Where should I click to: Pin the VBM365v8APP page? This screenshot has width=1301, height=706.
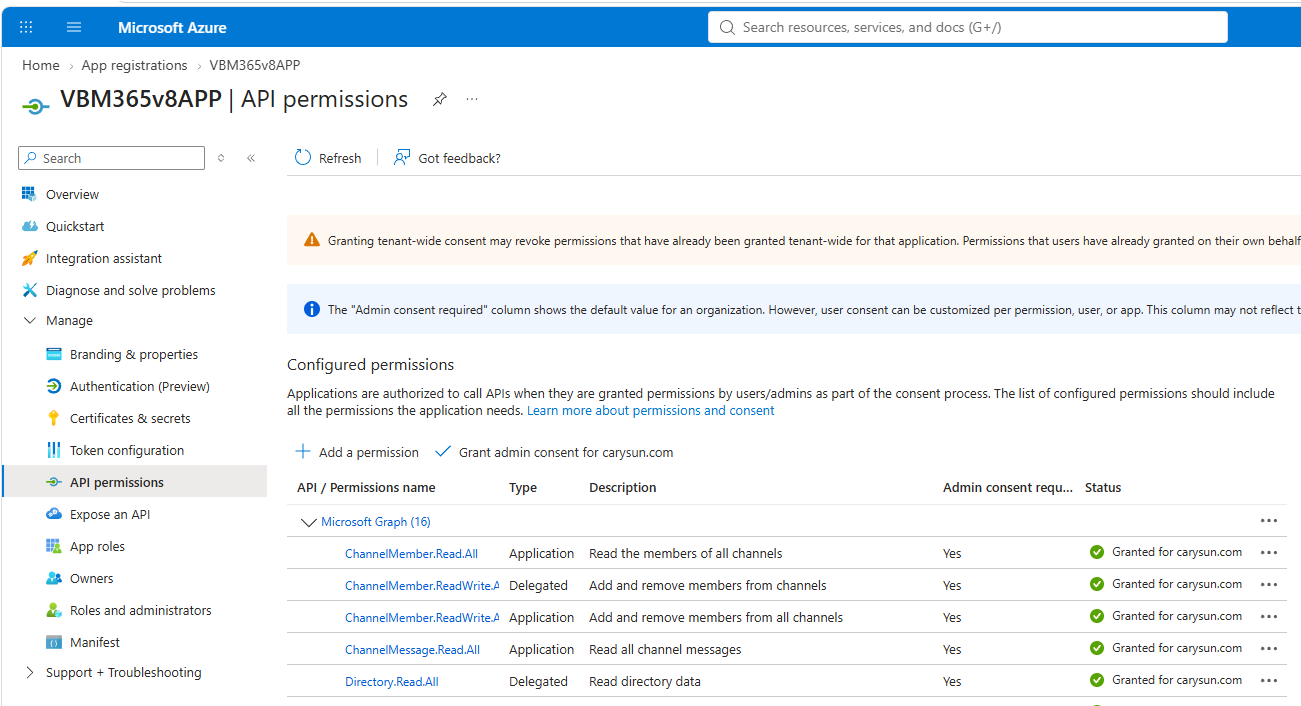coord(439,99)
